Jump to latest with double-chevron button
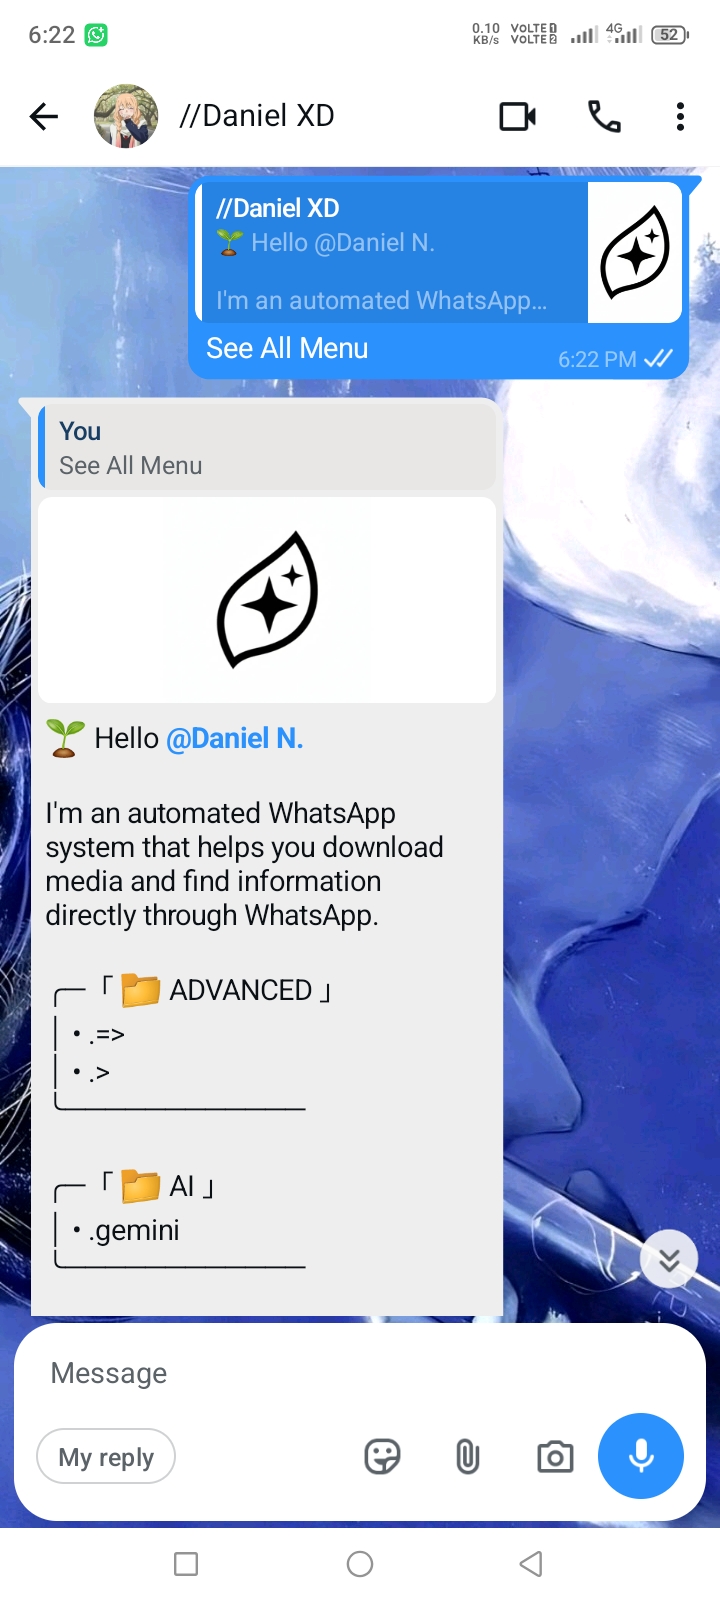Screen dimensions: 720x1600 pos(669,1259)
